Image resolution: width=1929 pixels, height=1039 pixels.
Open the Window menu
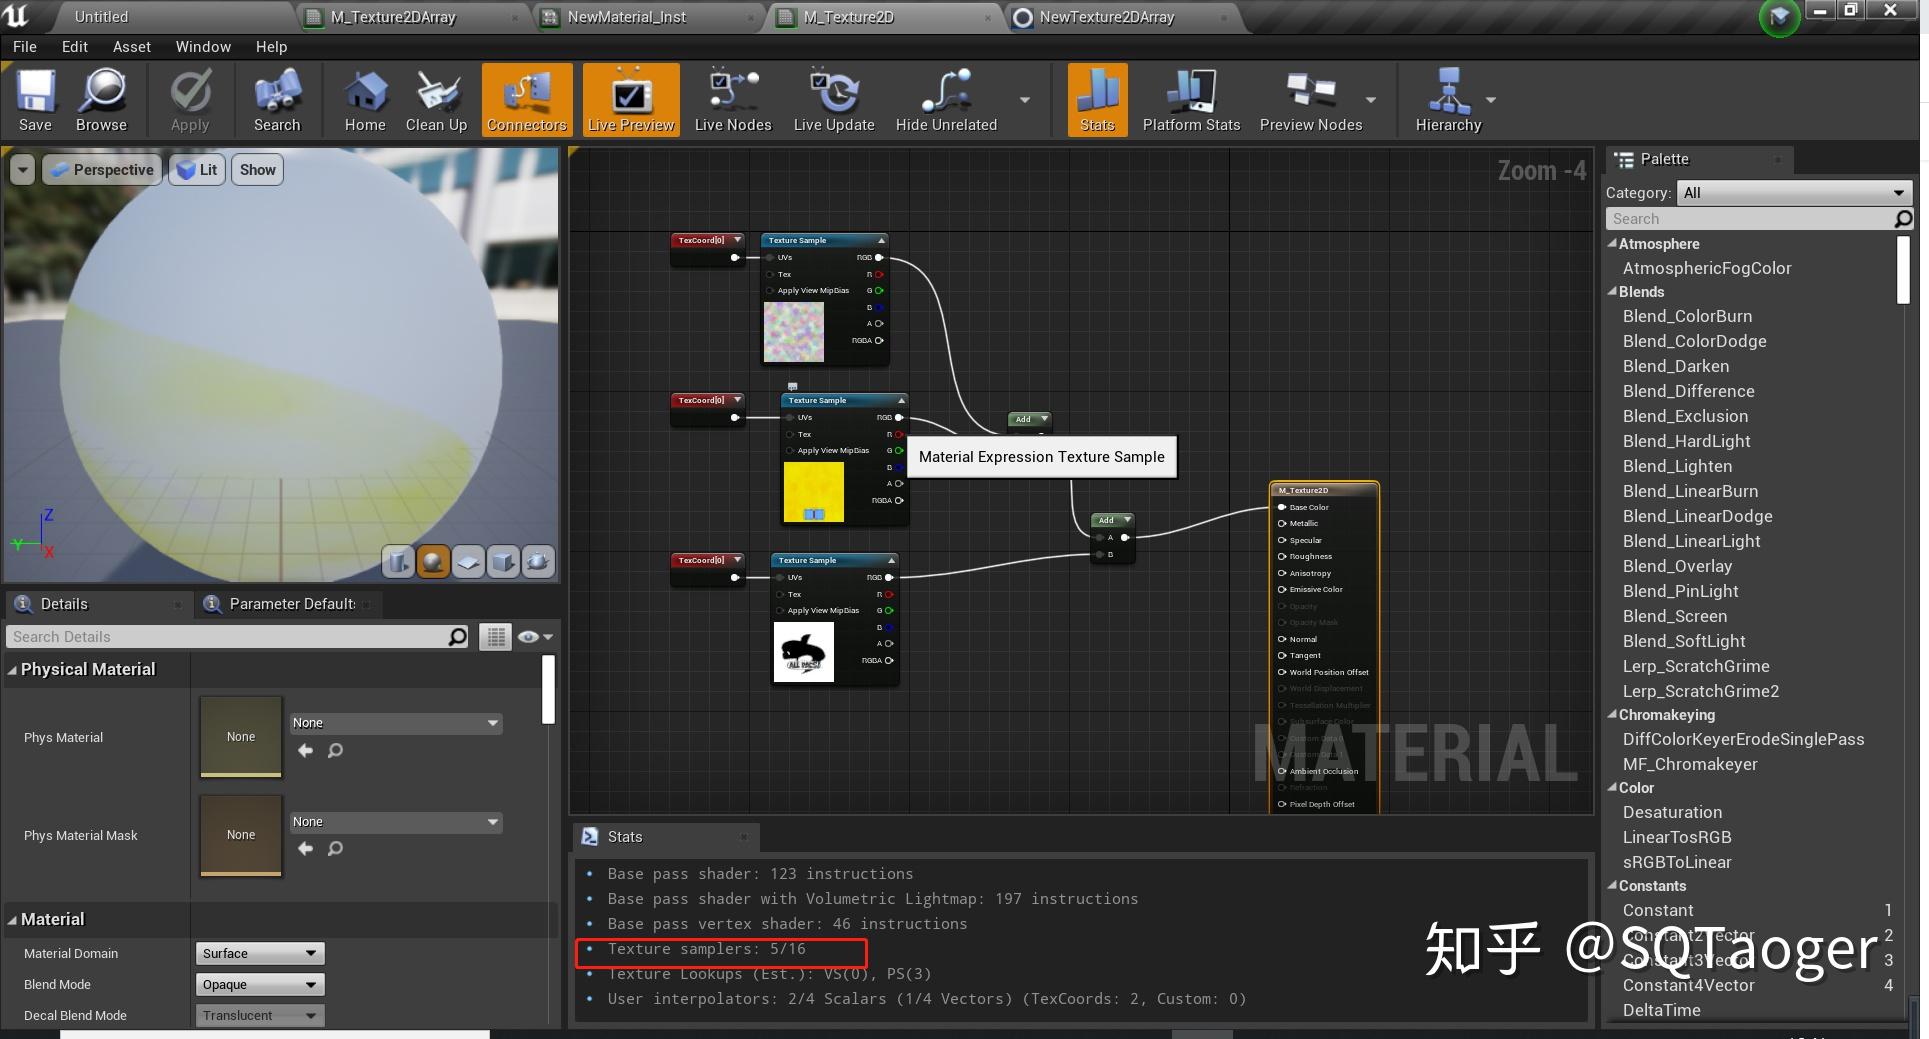point(202,46)
